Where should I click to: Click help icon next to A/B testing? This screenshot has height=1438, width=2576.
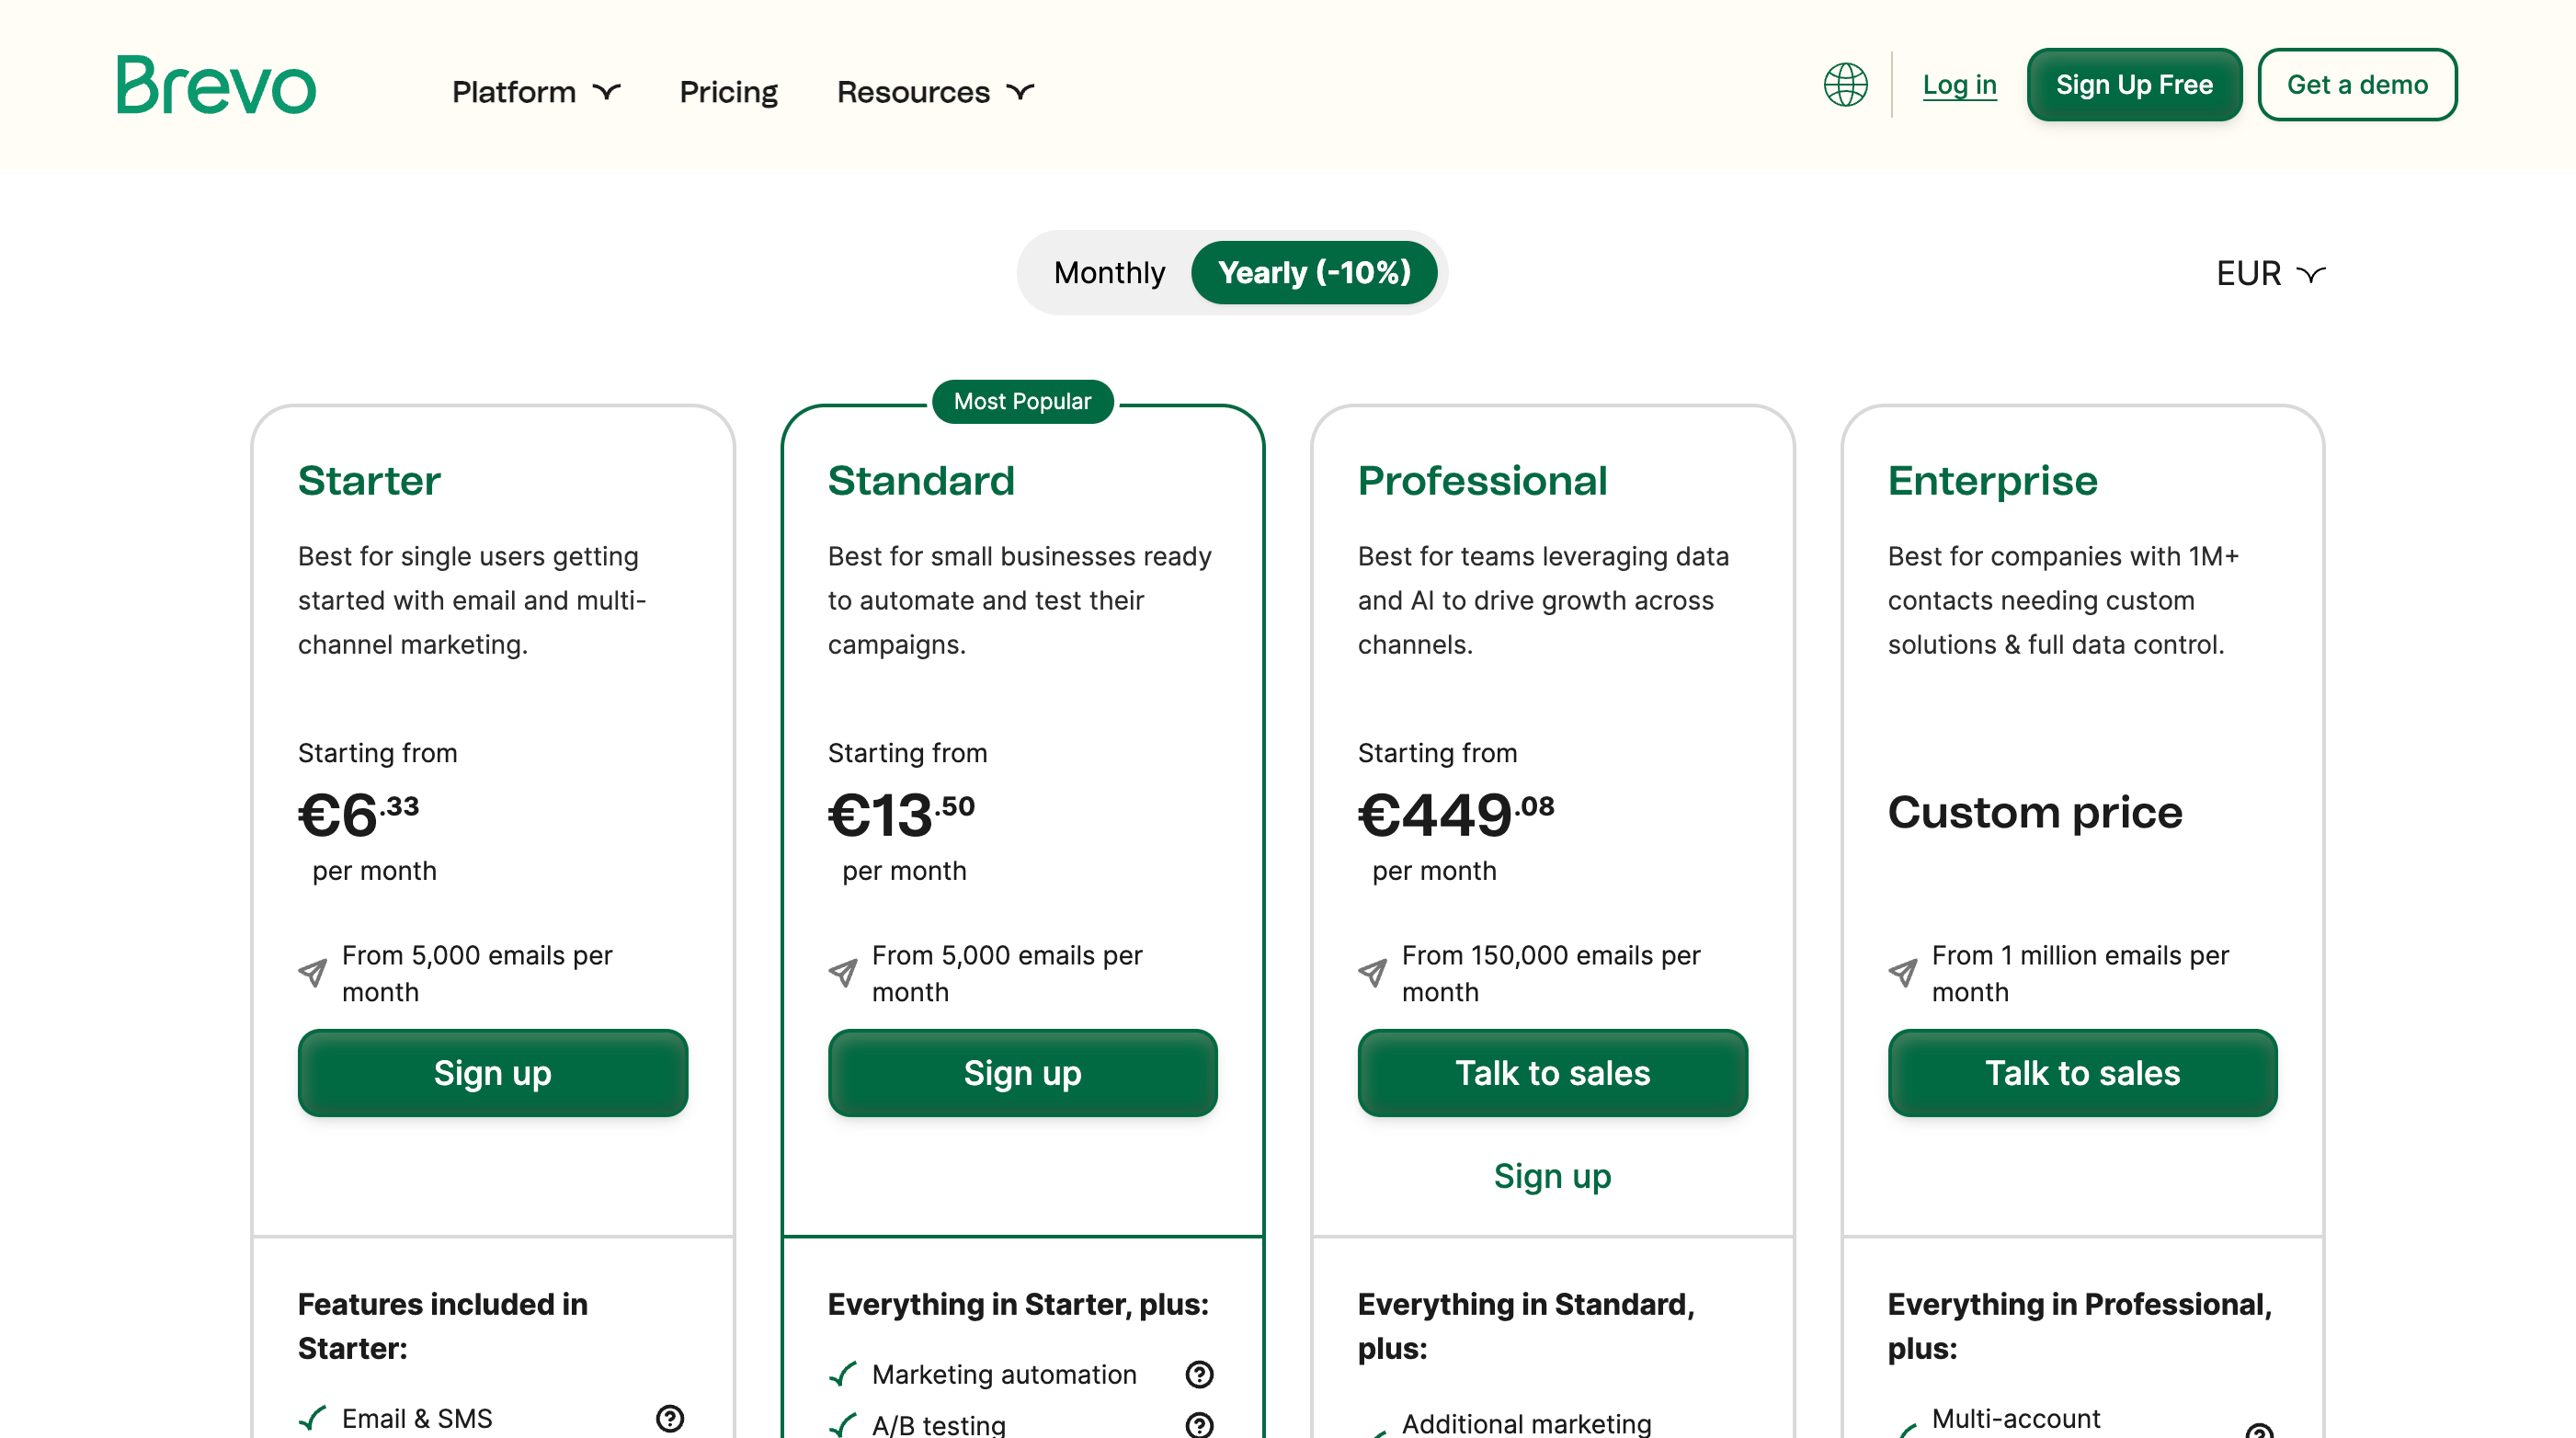[x=1199, y=1424]
